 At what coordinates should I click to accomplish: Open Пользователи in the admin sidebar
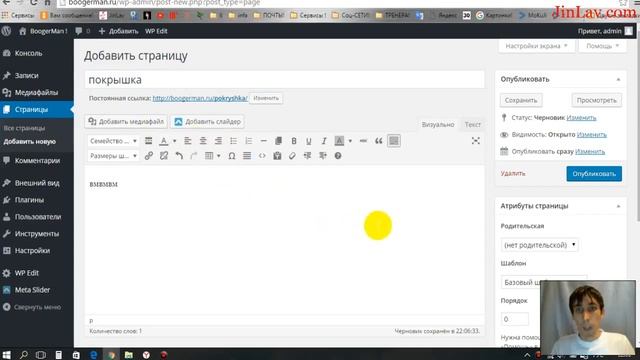pyautogui.click(x=37, y=217)
